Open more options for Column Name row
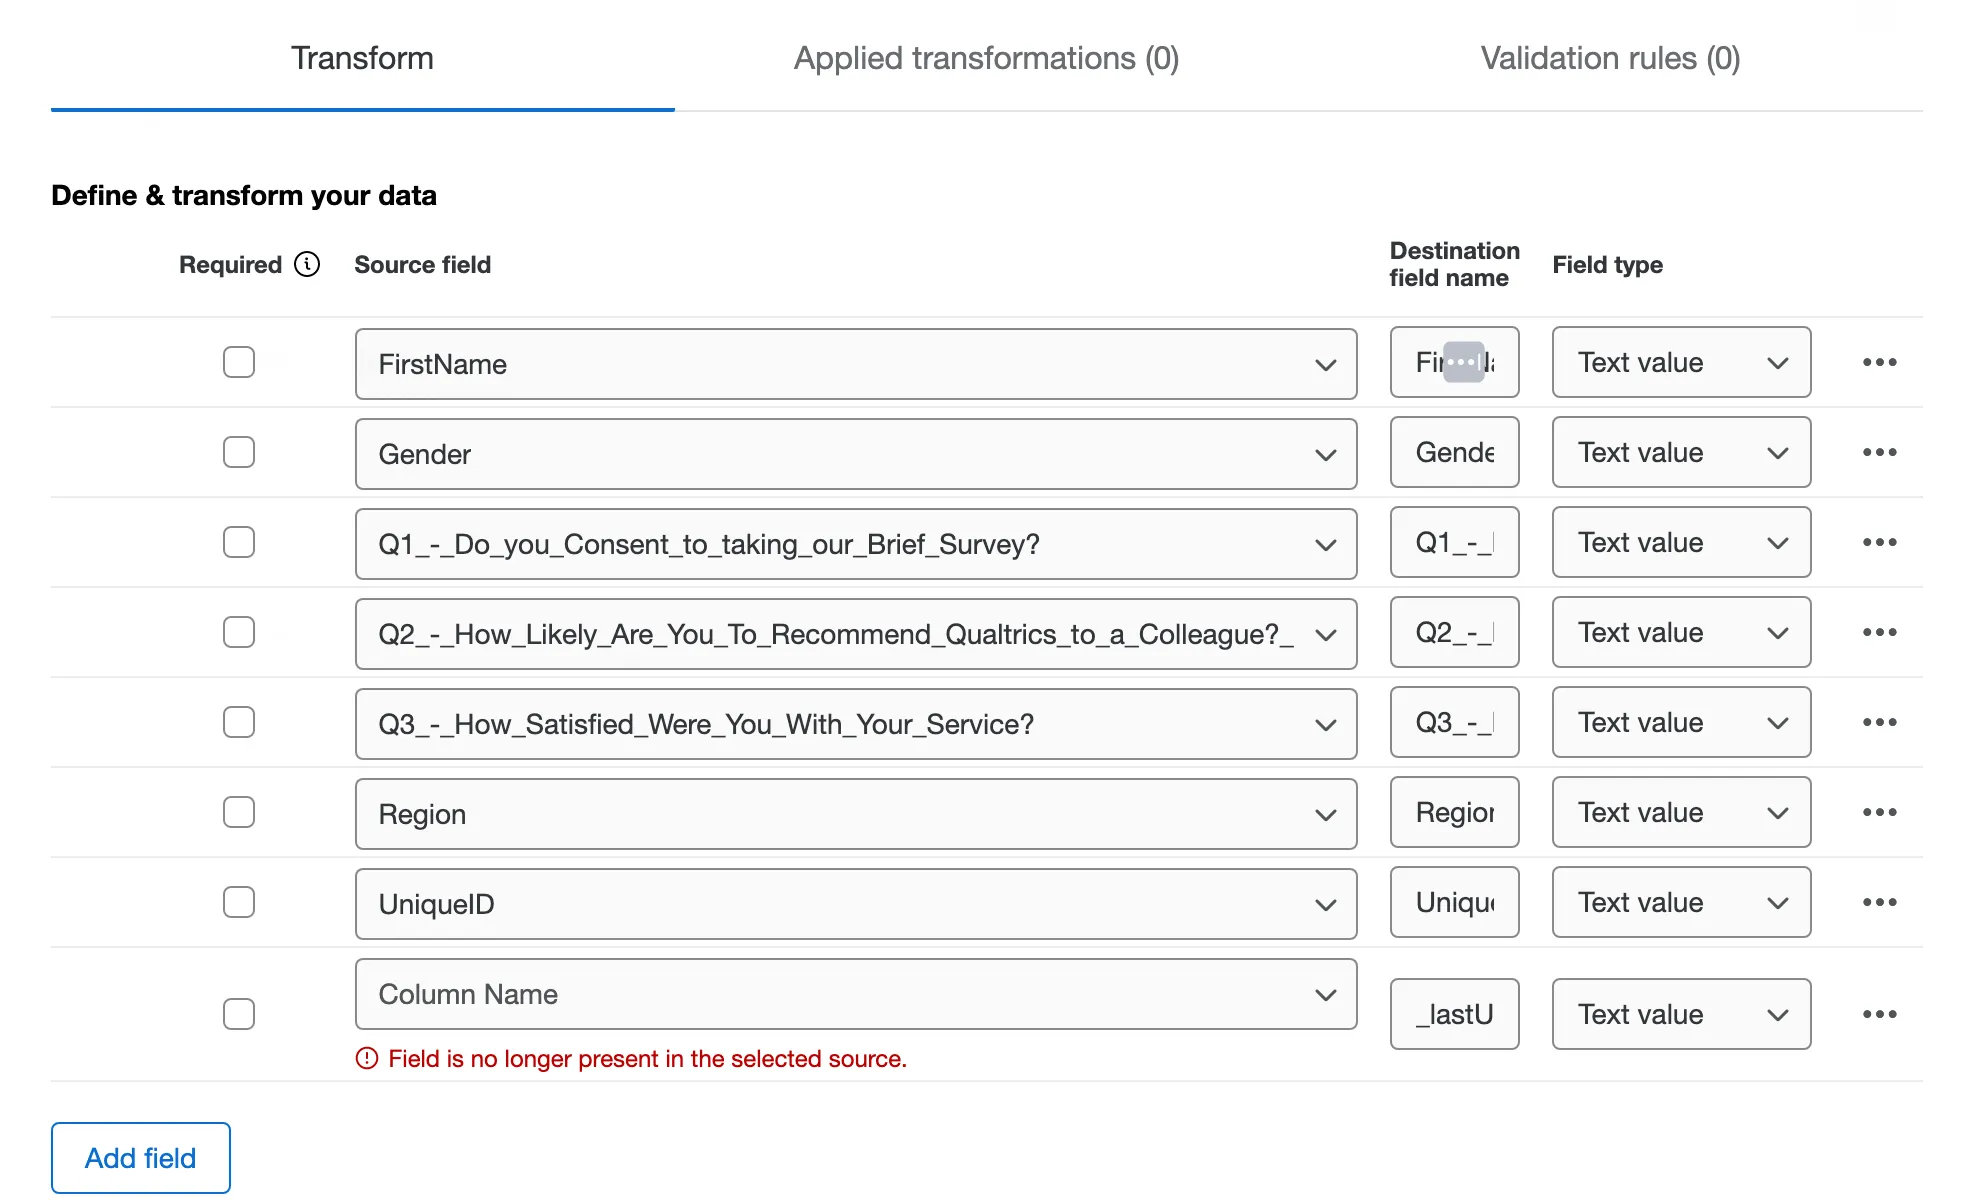 tap(1879, 1014)
